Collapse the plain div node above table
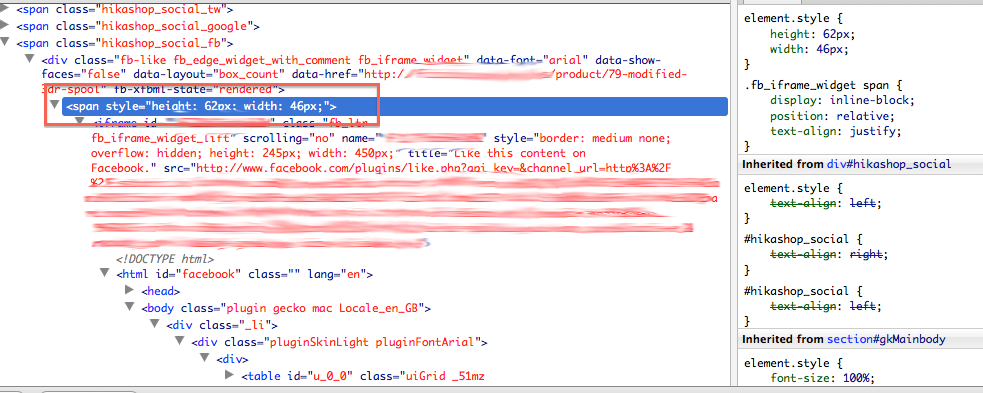The height and width of the screenshot is (393, 983). point(205,358)
